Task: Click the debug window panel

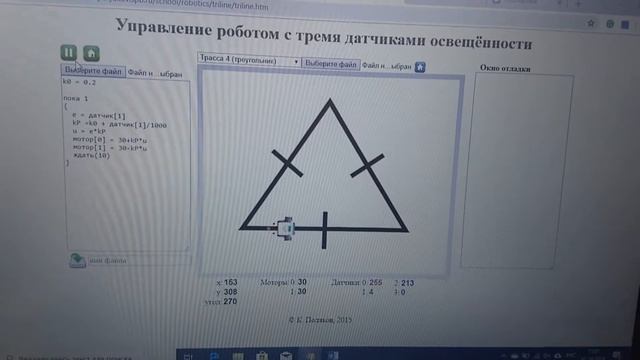Action: [x=517, y=171]
